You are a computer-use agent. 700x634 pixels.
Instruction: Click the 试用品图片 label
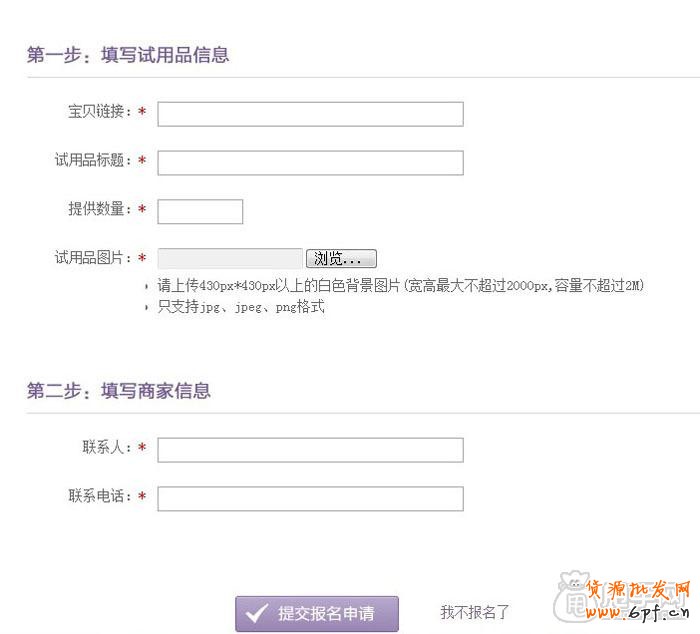click(93, 258)
